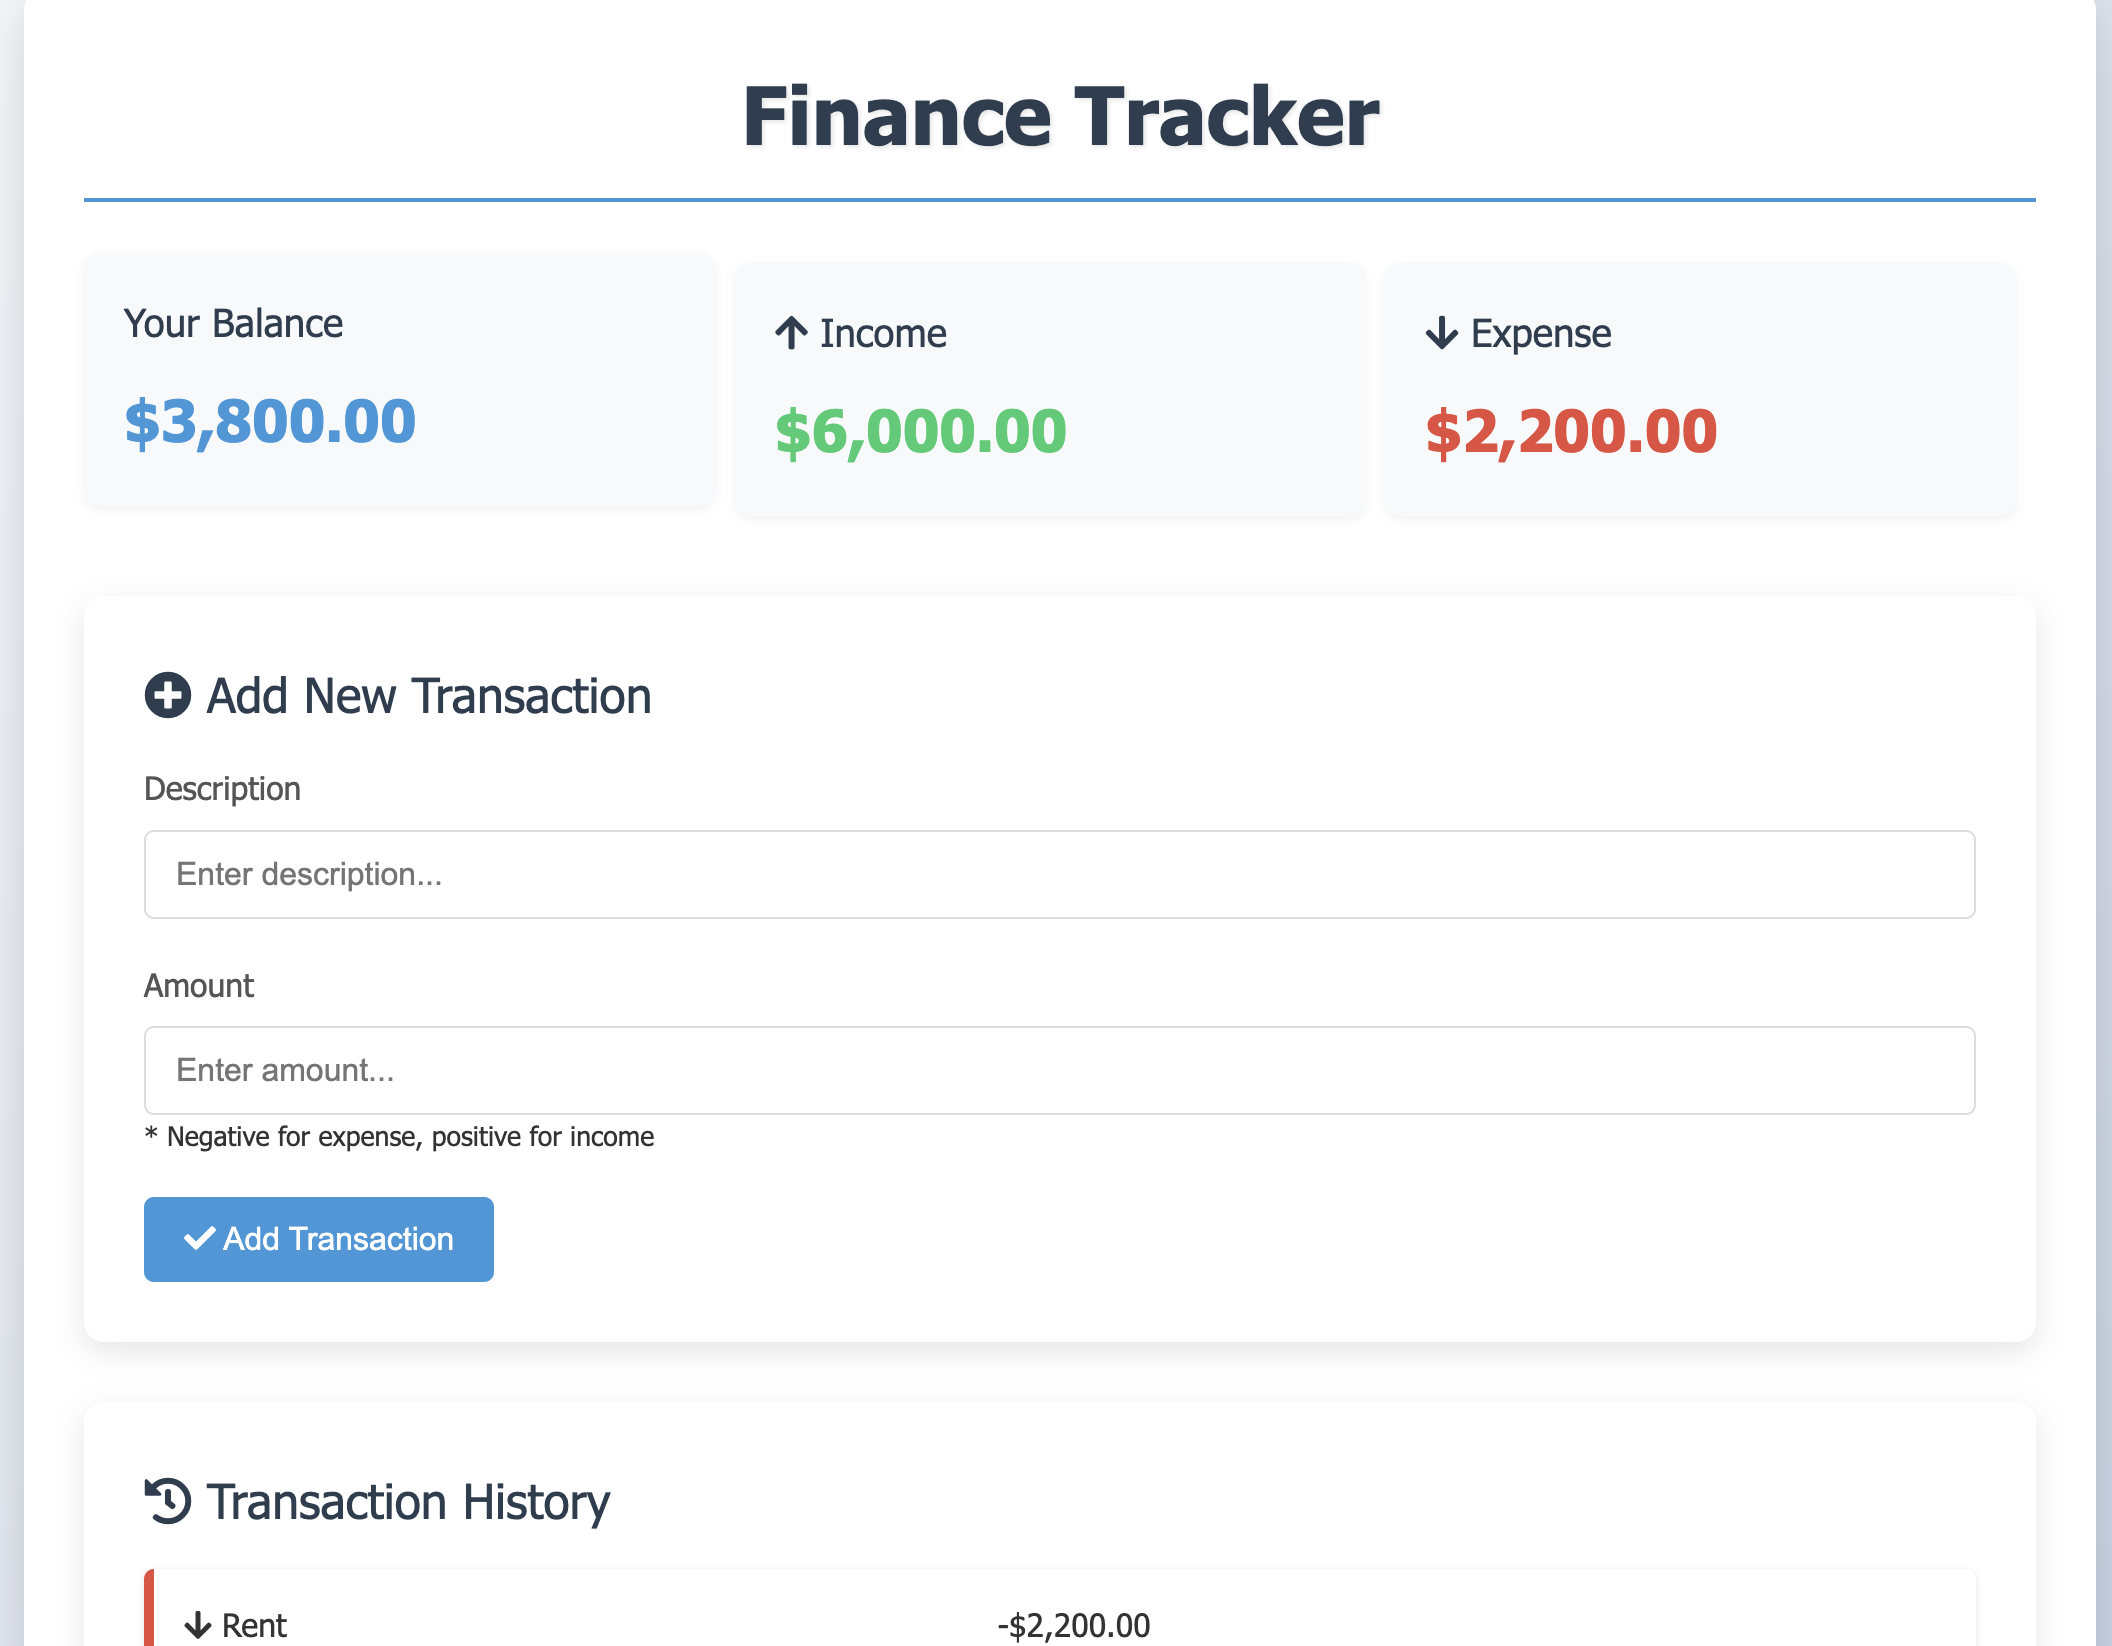Click the Finance Tracker title heading
Image resolution: width=2112 pixels, height=1646 pixels.
(1060, 116)
